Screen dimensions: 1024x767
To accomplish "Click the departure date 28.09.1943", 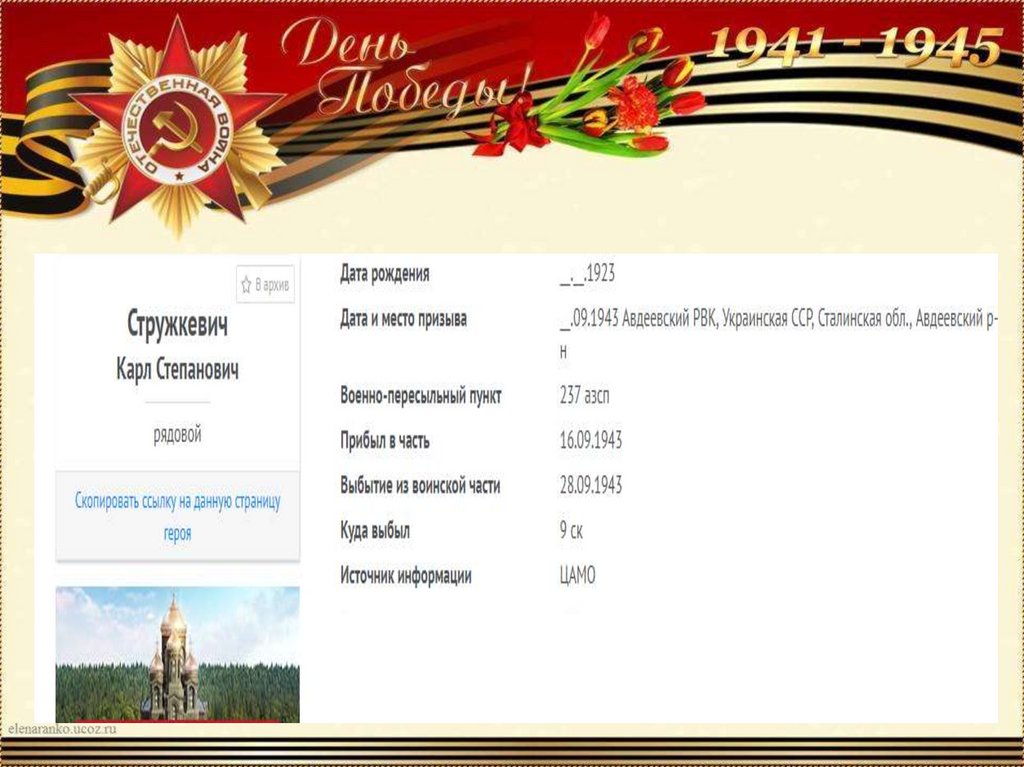I will point(591,485).
